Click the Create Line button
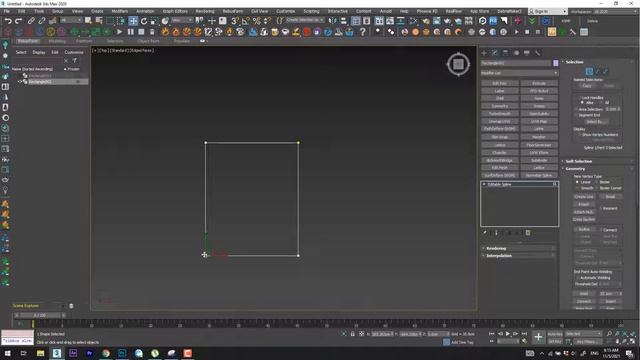640x360 pixels. pyautogui.click(x=584, y=197)
